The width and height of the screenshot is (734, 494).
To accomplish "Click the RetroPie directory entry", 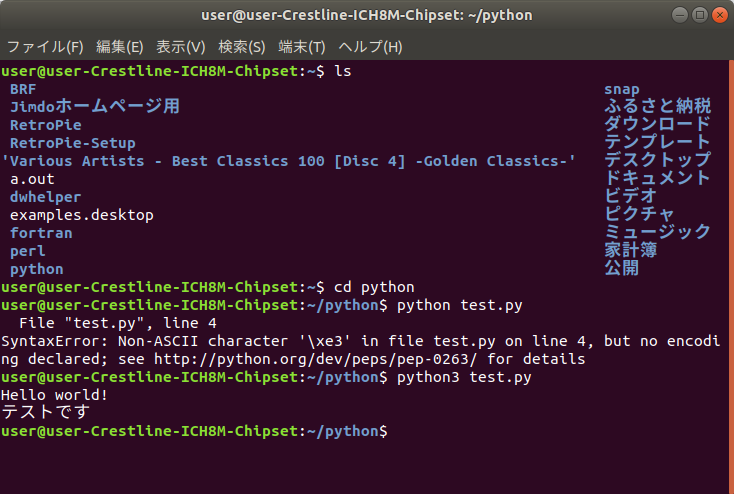I will [x=45, y=125].
